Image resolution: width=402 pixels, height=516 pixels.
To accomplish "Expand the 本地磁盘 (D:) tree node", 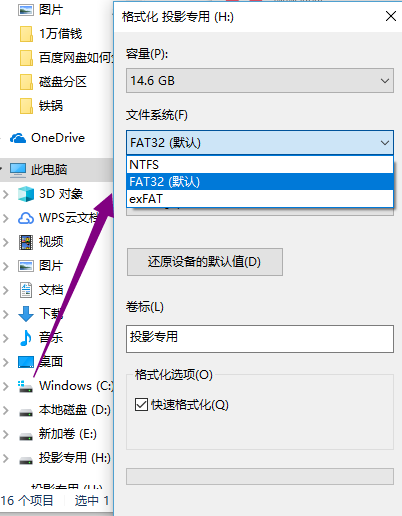I will coord(5,410).
